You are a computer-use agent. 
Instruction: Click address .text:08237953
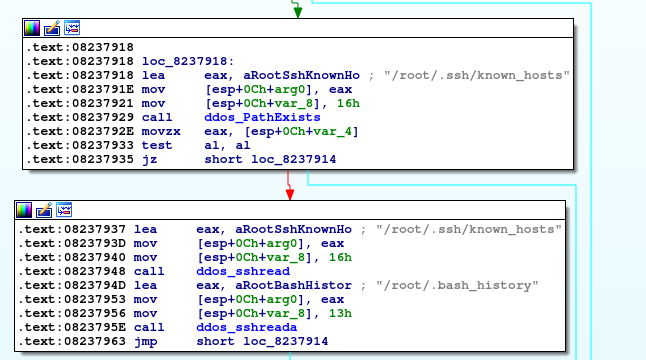tap(72, 299)
